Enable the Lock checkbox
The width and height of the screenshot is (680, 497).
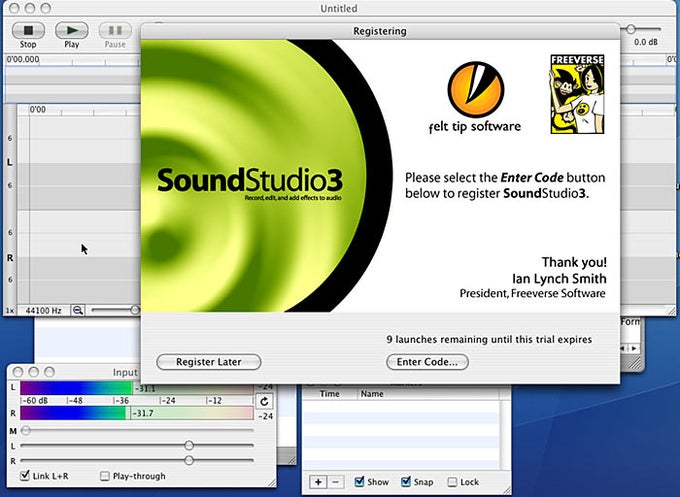tap(452, 482)
